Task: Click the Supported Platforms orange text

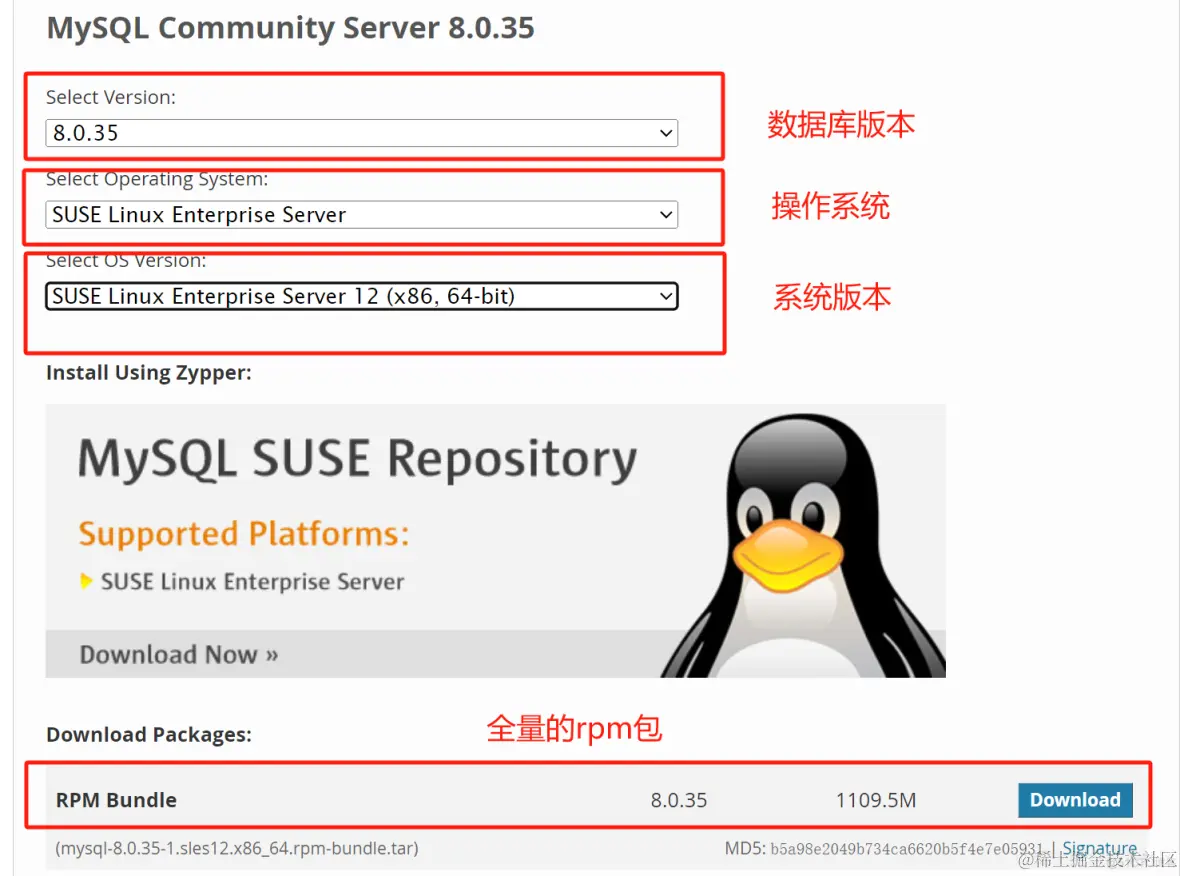Action: pyautogui.click(x=244, y=534)
